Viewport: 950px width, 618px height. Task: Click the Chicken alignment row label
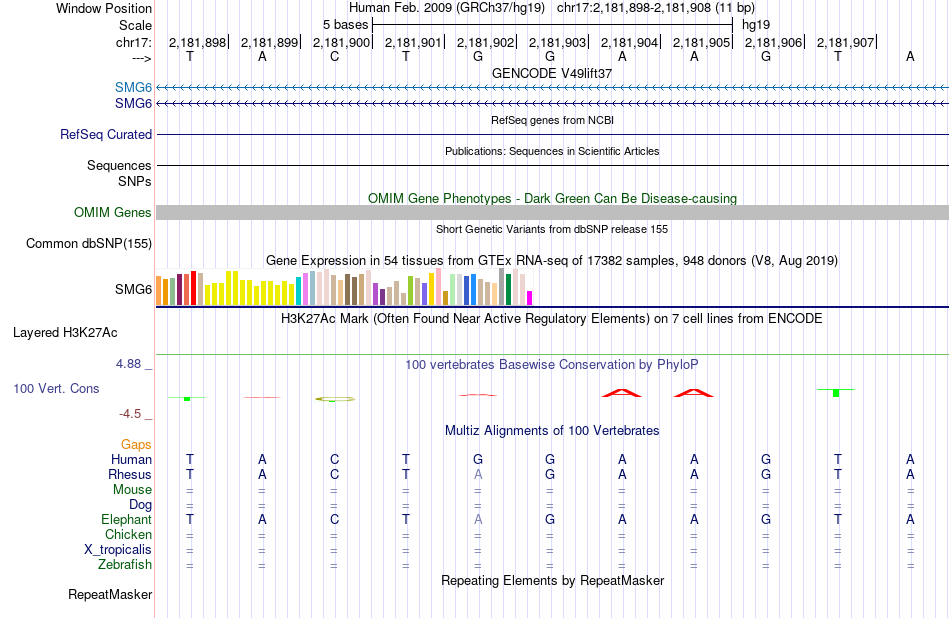[x=128, y=534]
